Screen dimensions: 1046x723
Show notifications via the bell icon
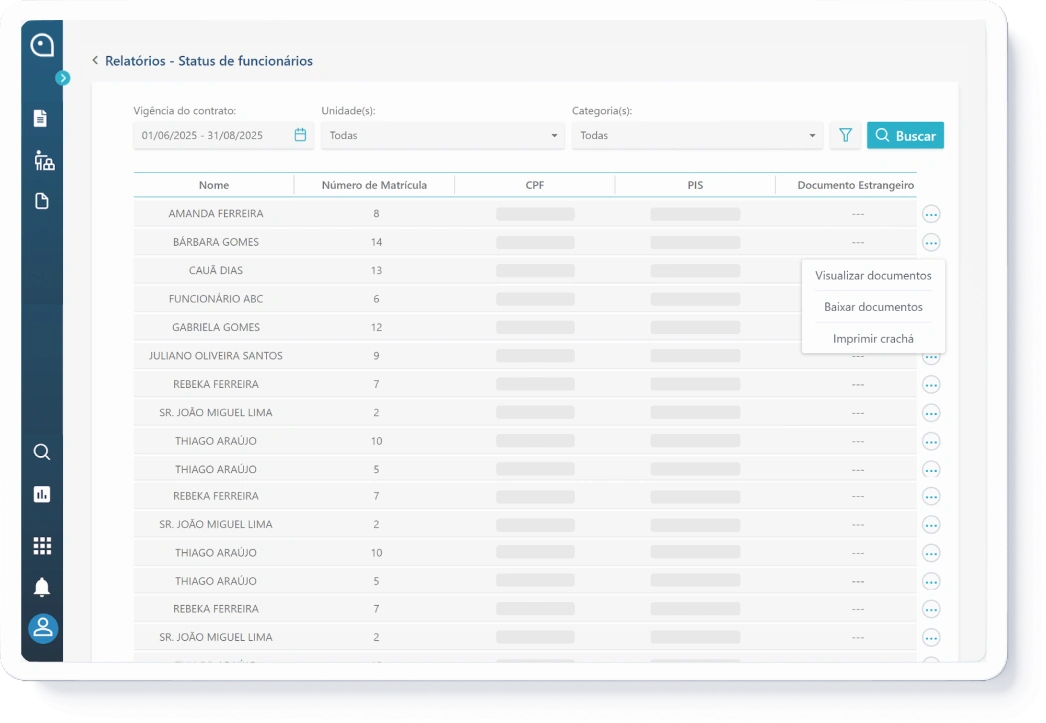click(41, 587)
